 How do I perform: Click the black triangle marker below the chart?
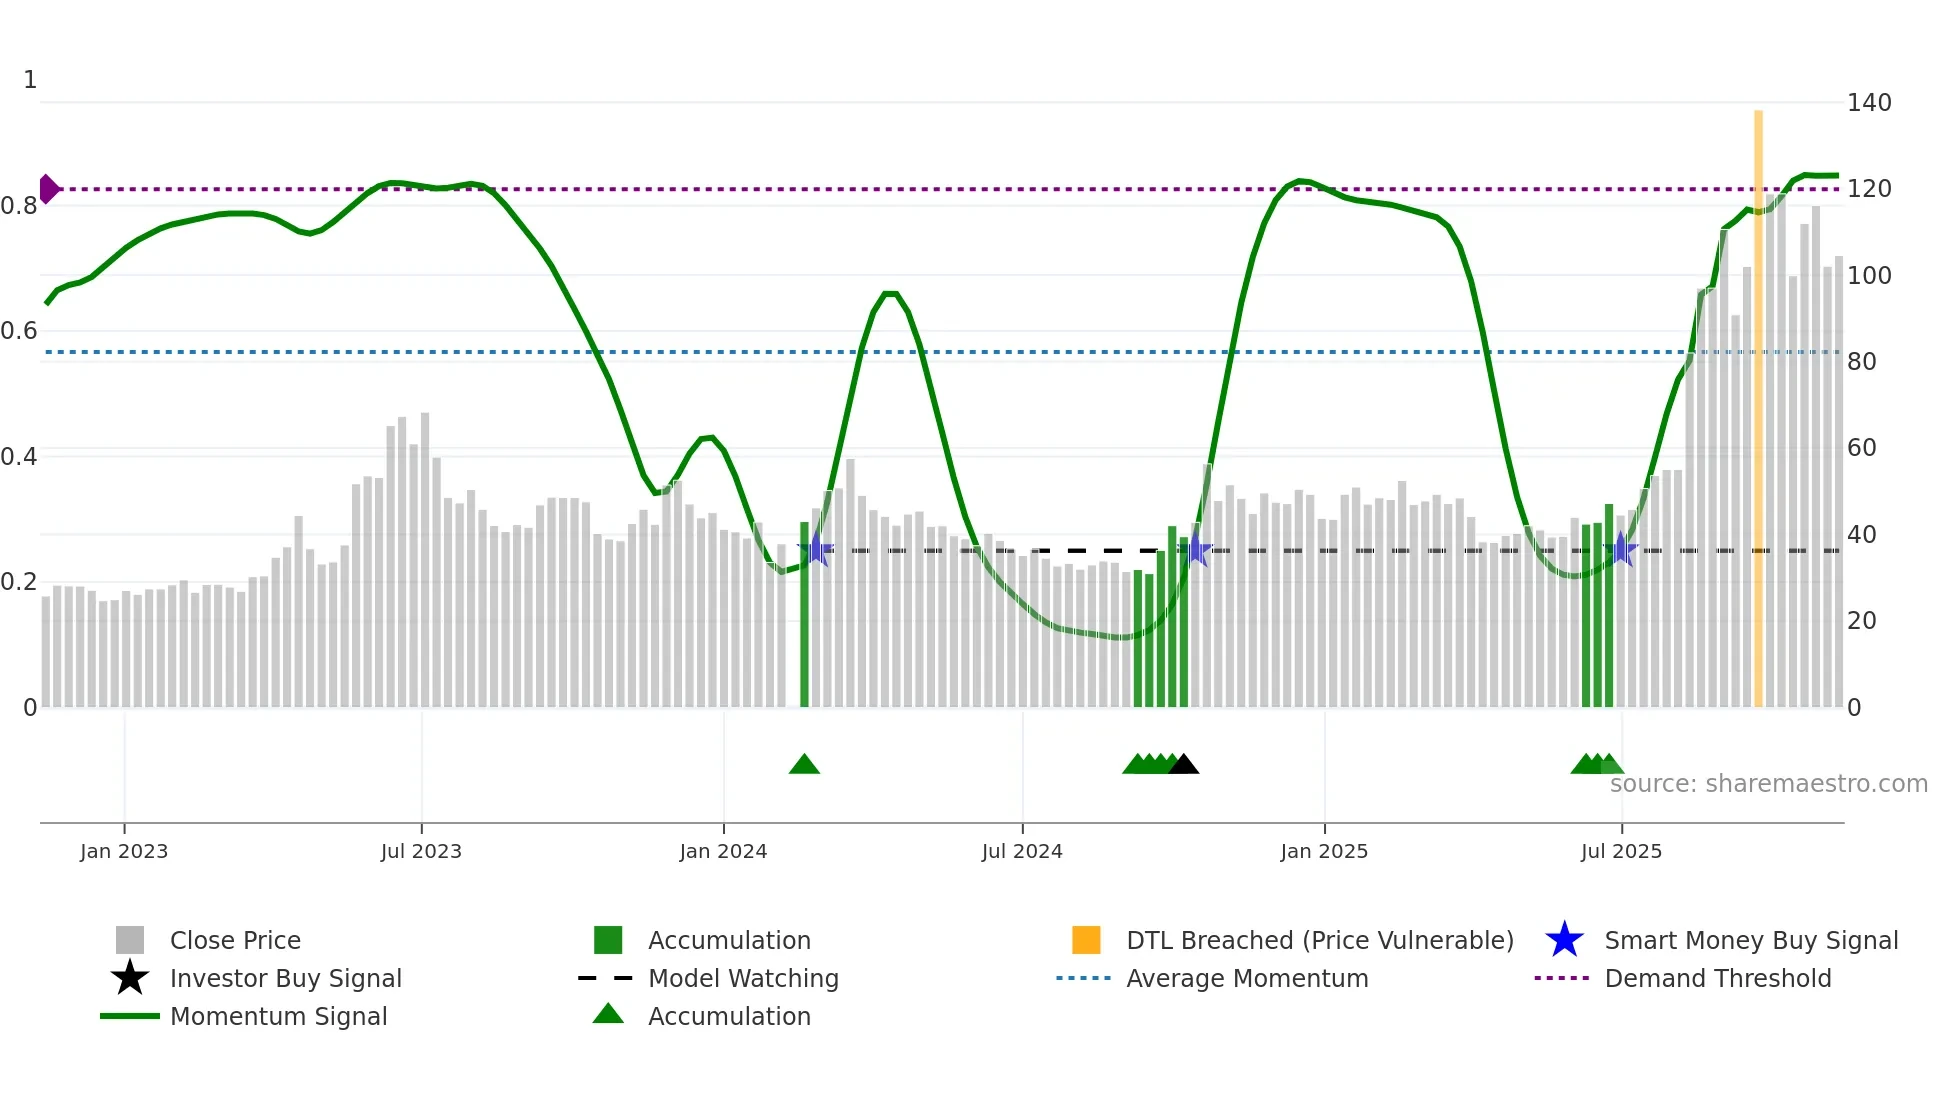point(1183,765)
